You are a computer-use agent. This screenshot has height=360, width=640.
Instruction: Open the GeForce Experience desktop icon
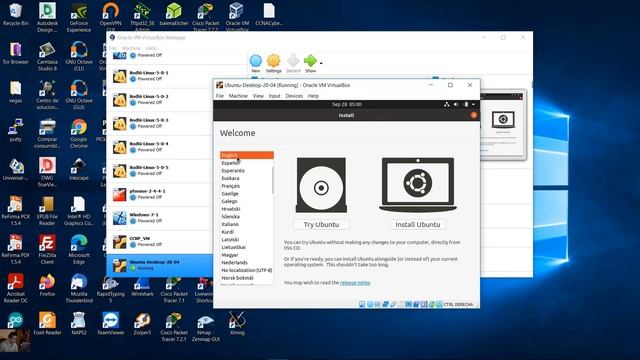click(79, 18)
